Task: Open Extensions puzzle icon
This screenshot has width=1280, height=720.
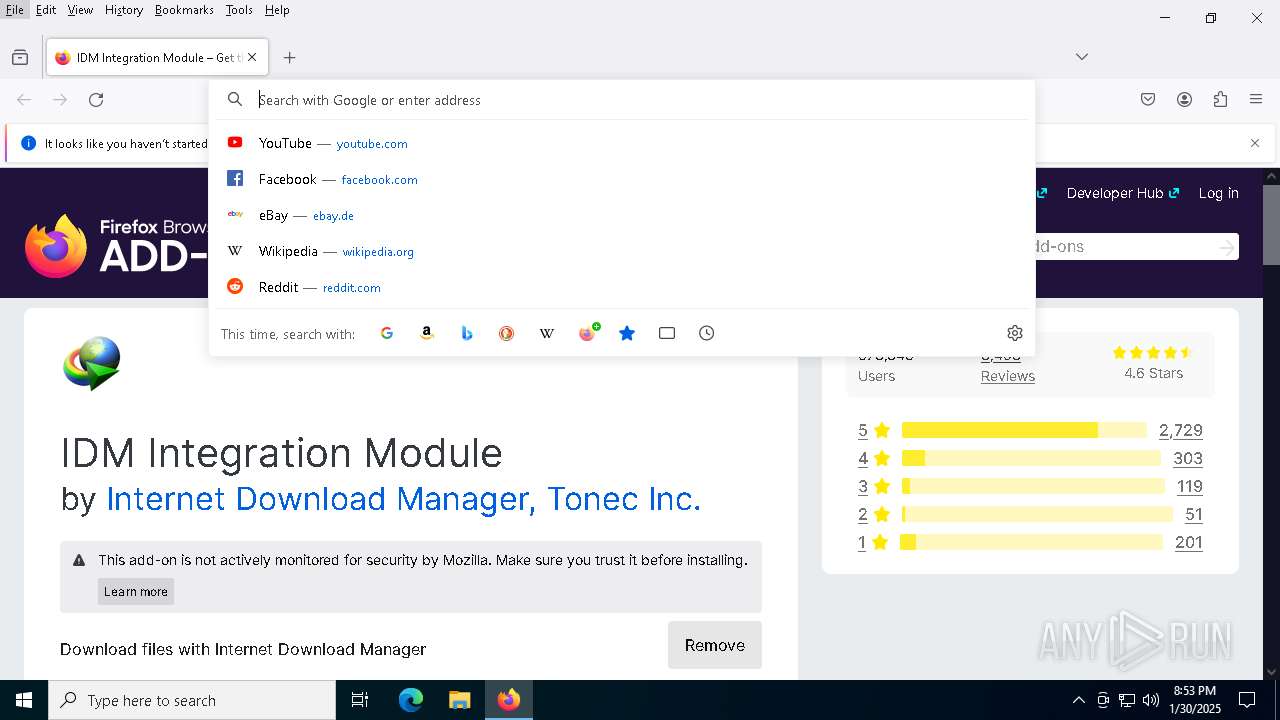Action: (1220, 100)
